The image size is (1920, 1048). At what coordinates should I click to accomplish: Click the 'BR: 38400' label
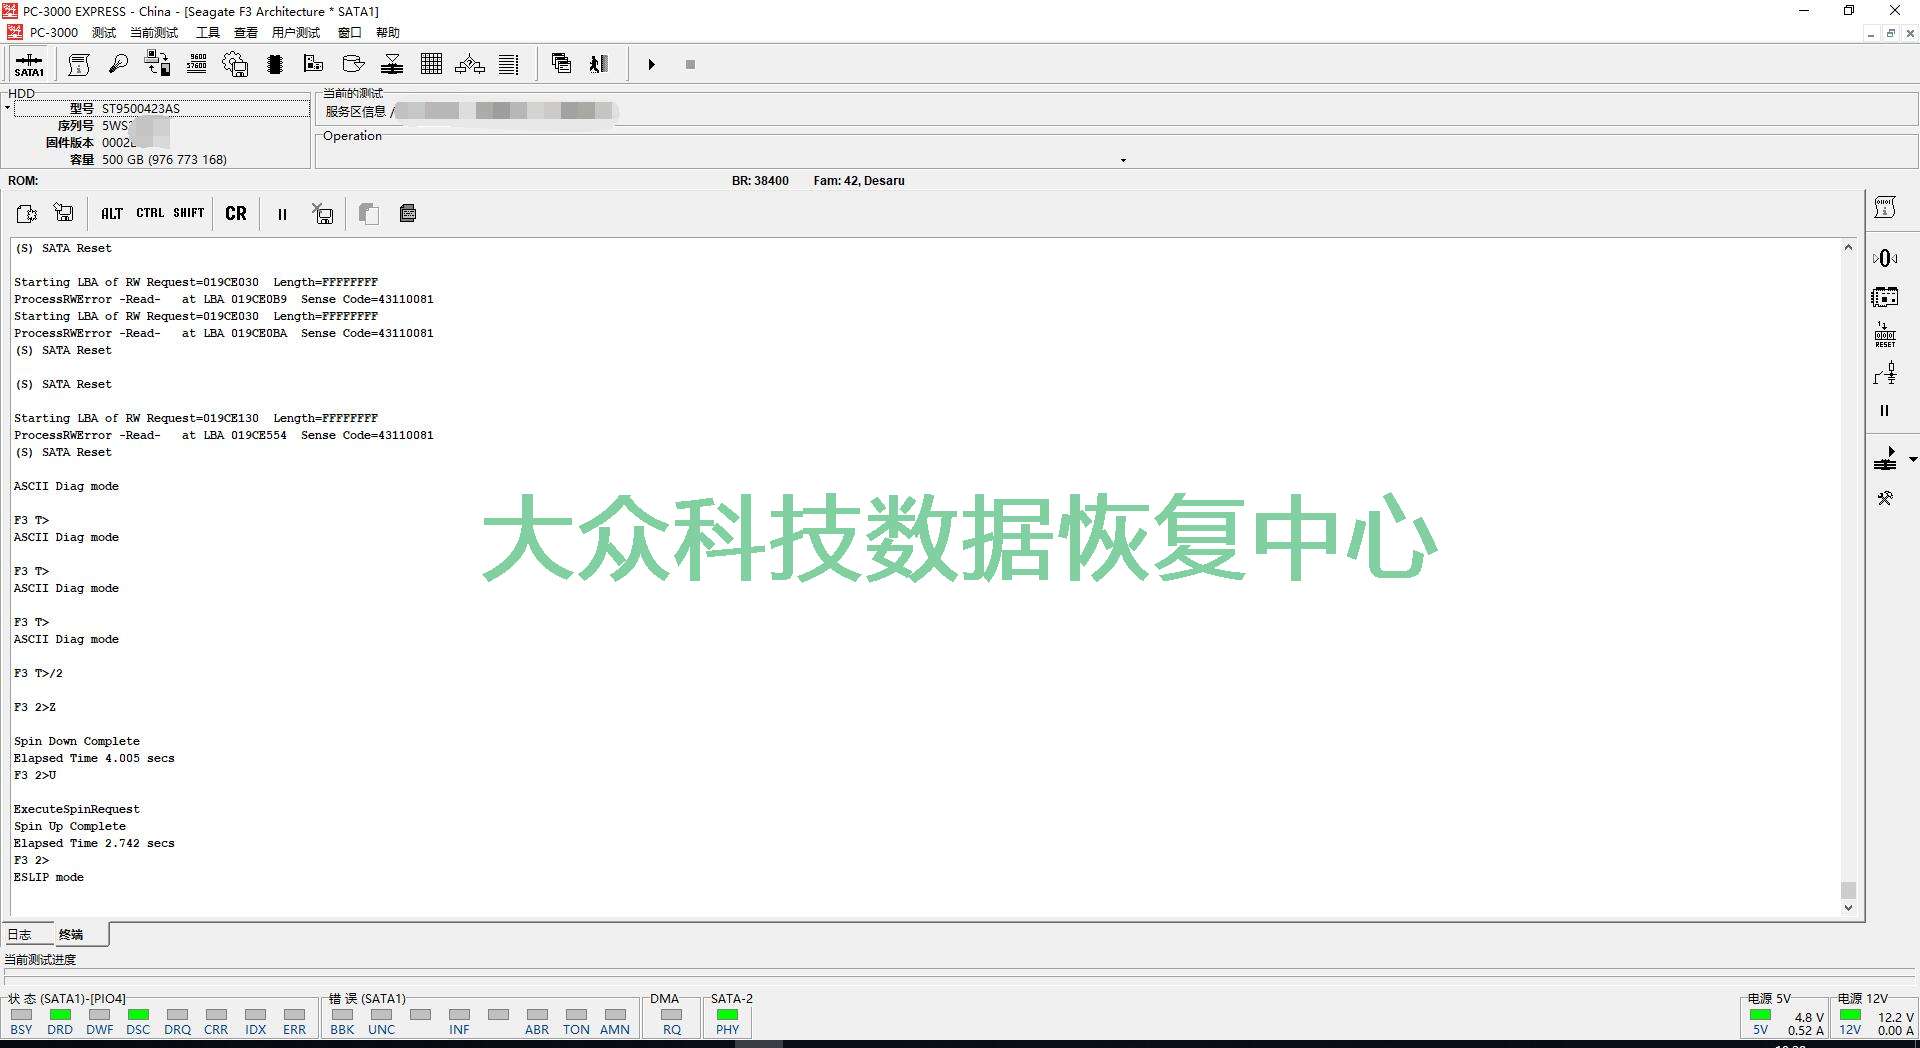tap(760, 181)
